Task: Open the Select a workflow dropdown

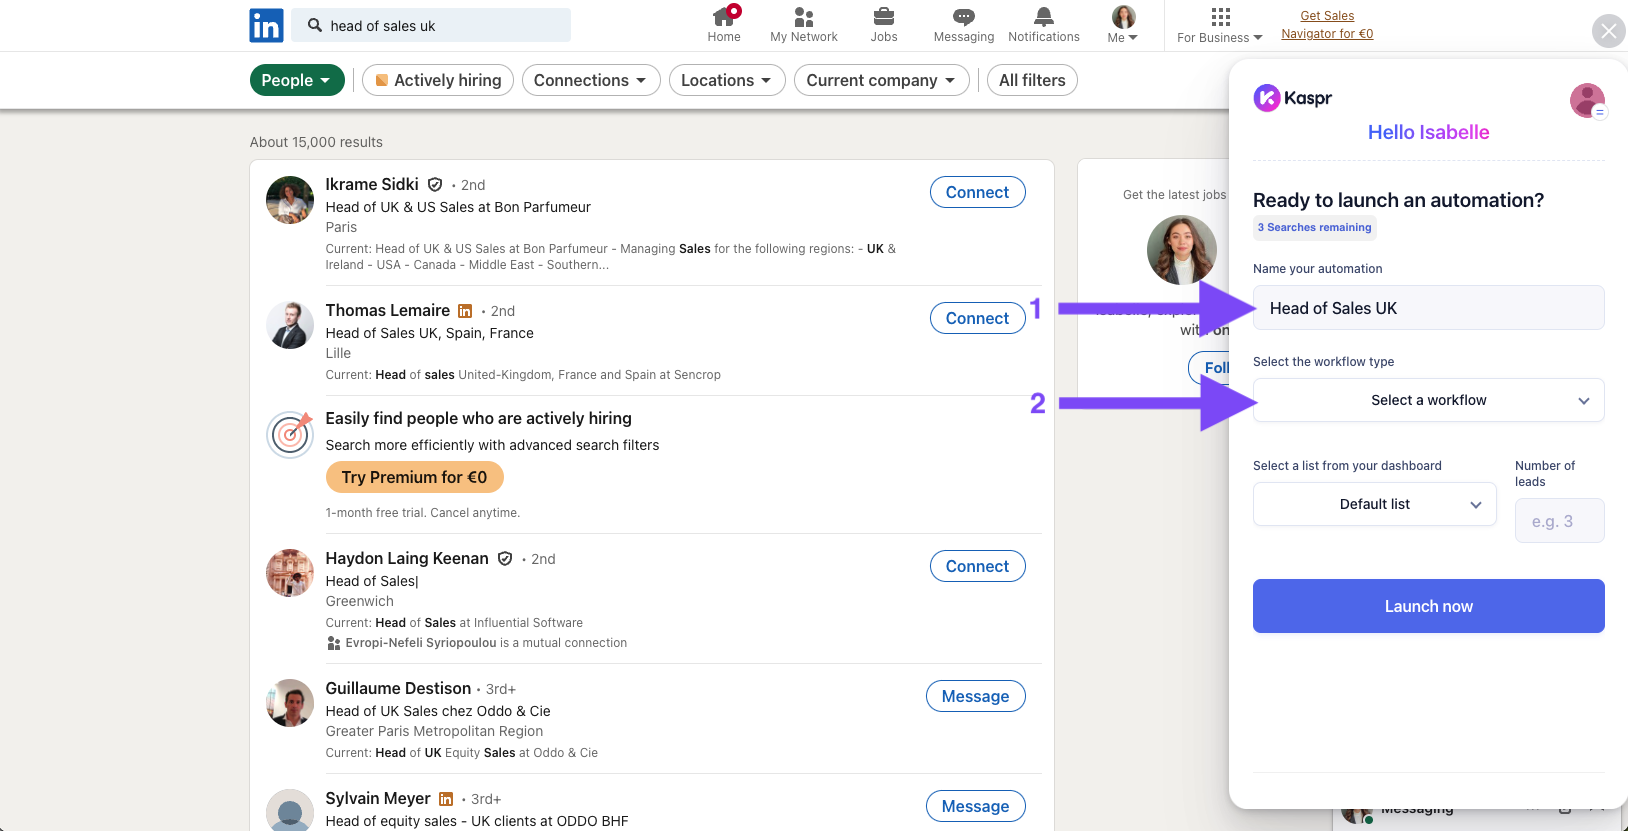Action: pos(1429,400)
